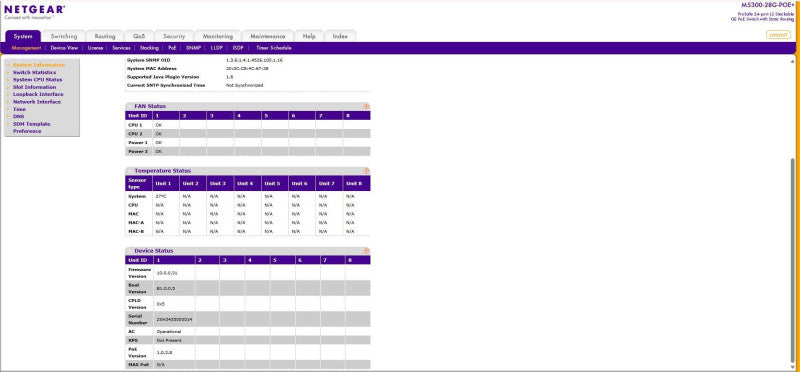The image size is (800, 372).
Task: Click the Sensor type column header
Action: pyautogui.click(x=139, y=183)
